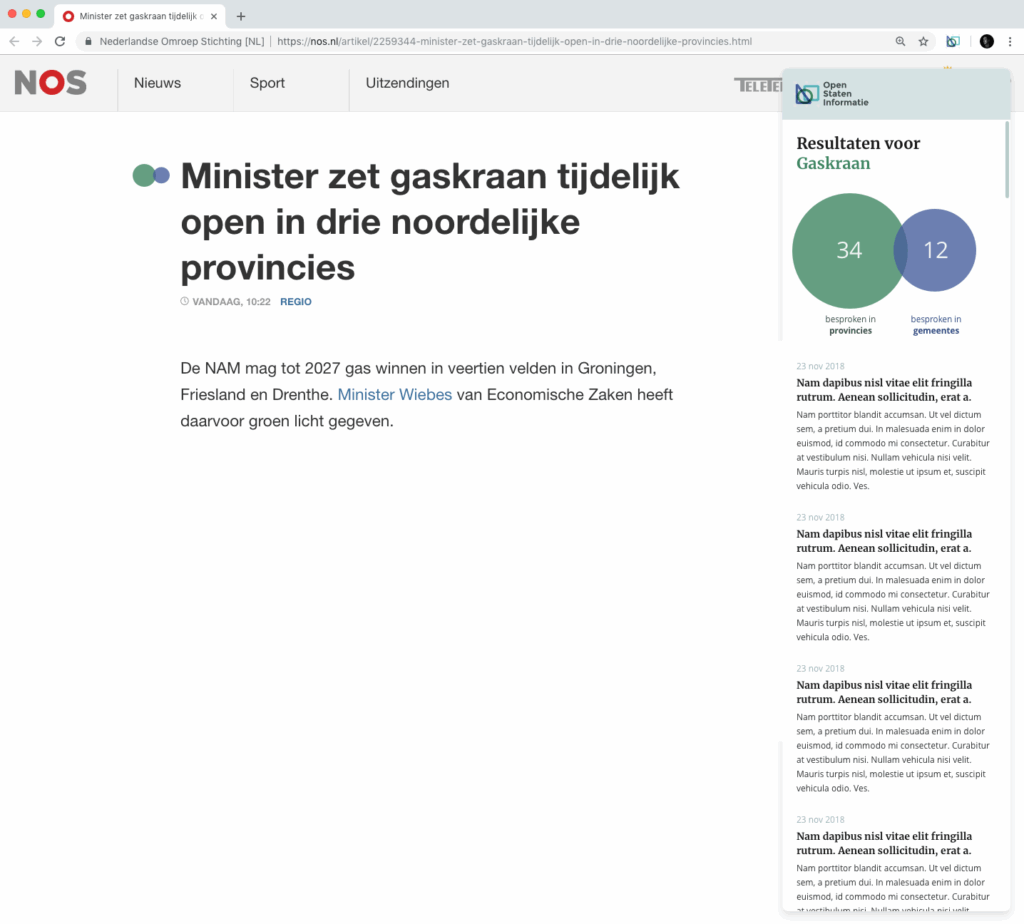Bookmark this page with the star icon

[x=924, y=42]
